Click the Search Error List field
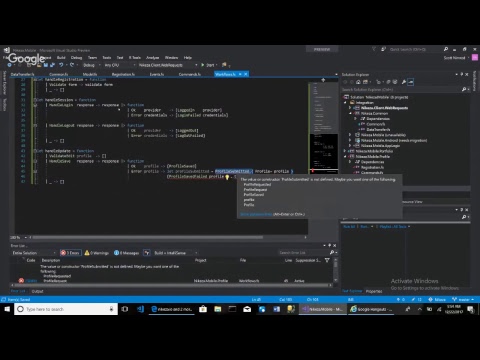 pos(303,253)
